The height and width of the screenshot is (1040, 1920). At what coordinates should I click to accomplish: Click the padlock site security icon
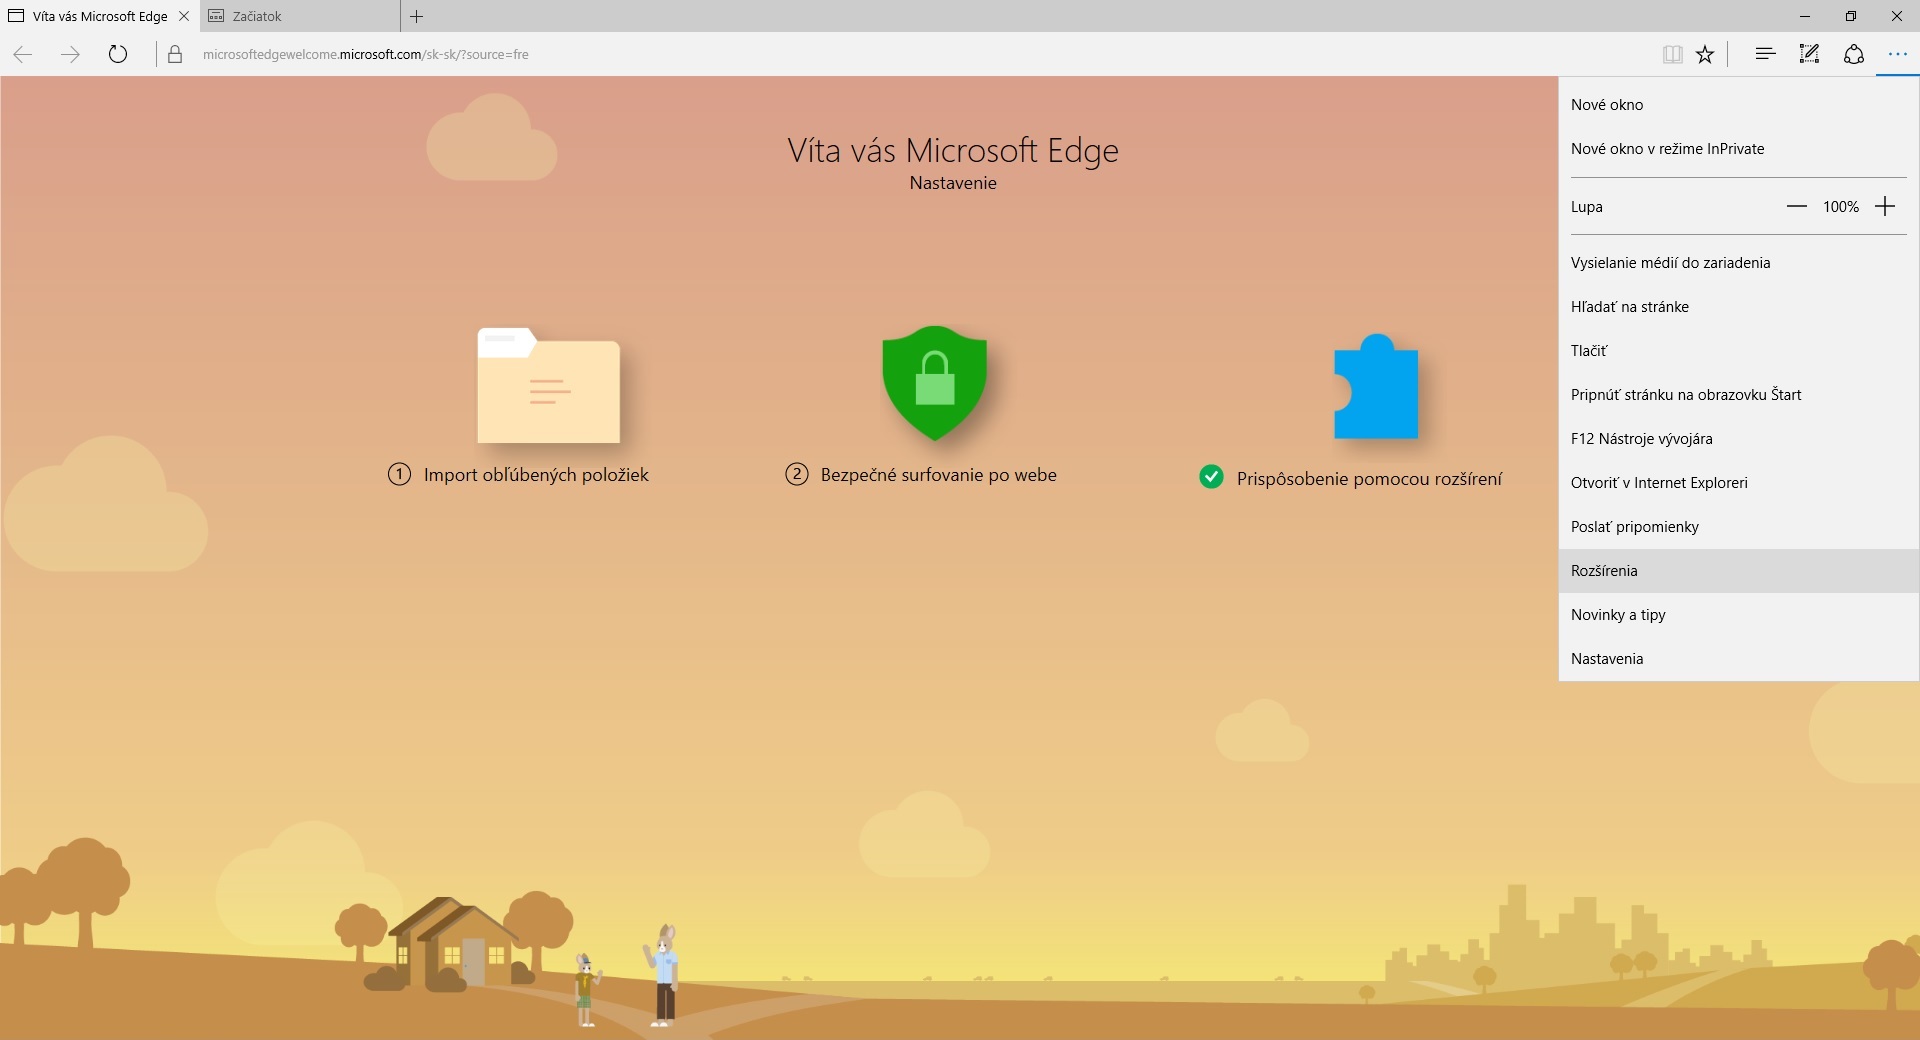[175, 54]
